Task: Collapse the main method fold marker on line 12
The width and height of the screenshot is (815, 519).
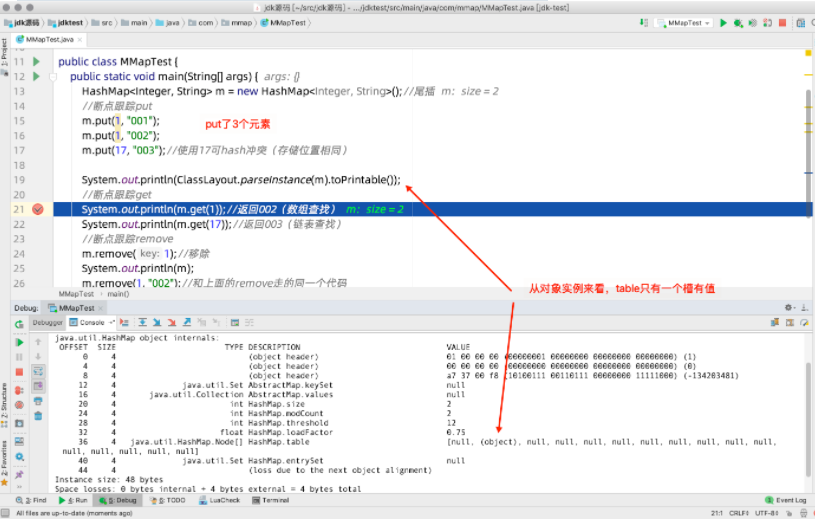Action: (53, 77)
